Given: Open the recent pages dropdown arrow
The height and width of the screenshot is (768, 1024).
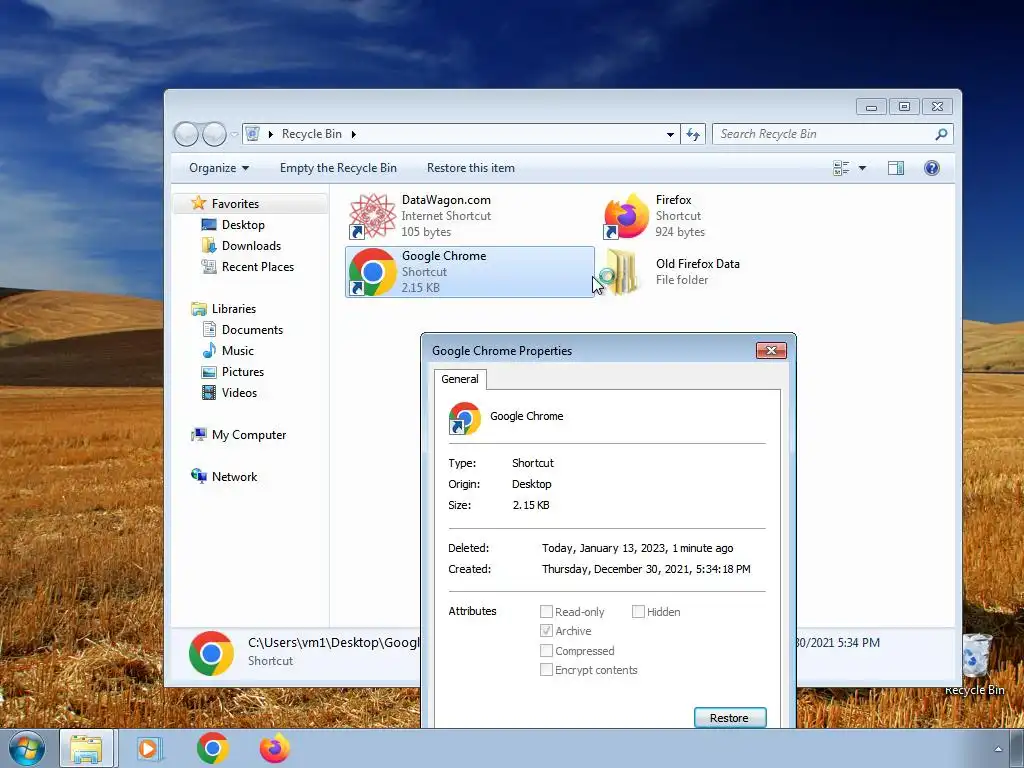Looking at the screenshot, I should [x=234, y=135].
